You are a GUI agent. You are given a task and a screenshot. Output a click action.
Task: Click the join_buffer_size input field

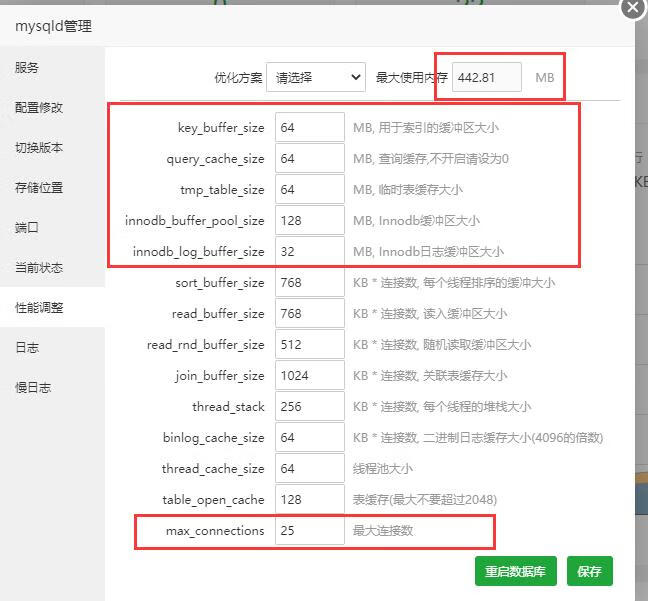pyautogui.click(x=309, y=376)
